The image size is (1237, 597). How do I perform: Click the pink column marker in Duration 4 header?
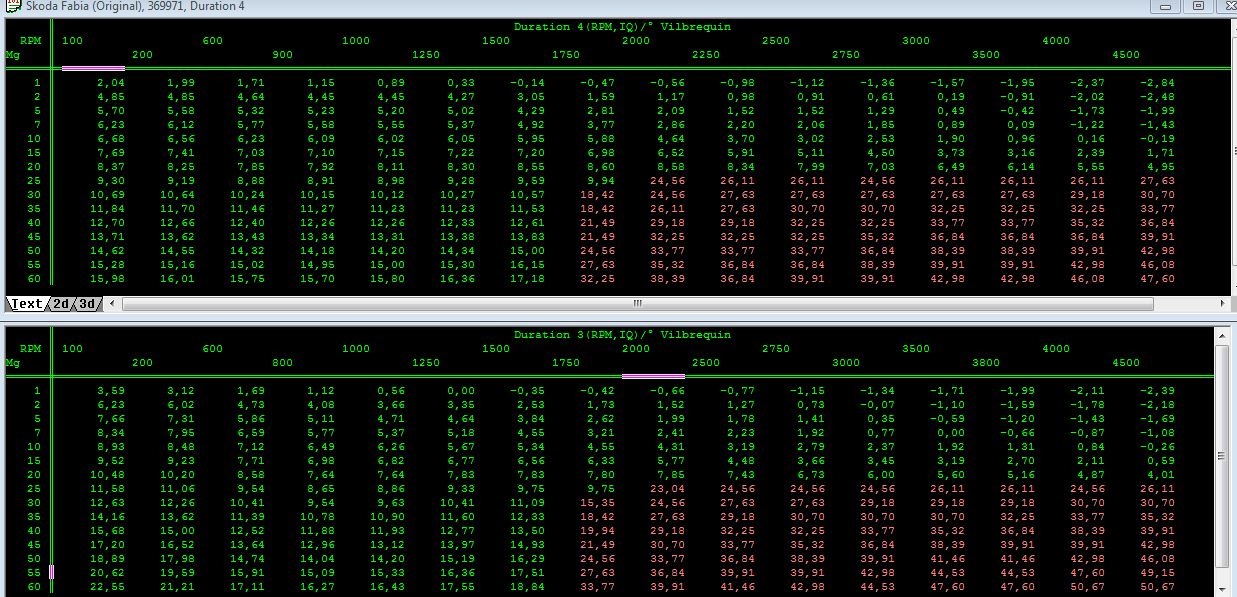click(93, 68)
